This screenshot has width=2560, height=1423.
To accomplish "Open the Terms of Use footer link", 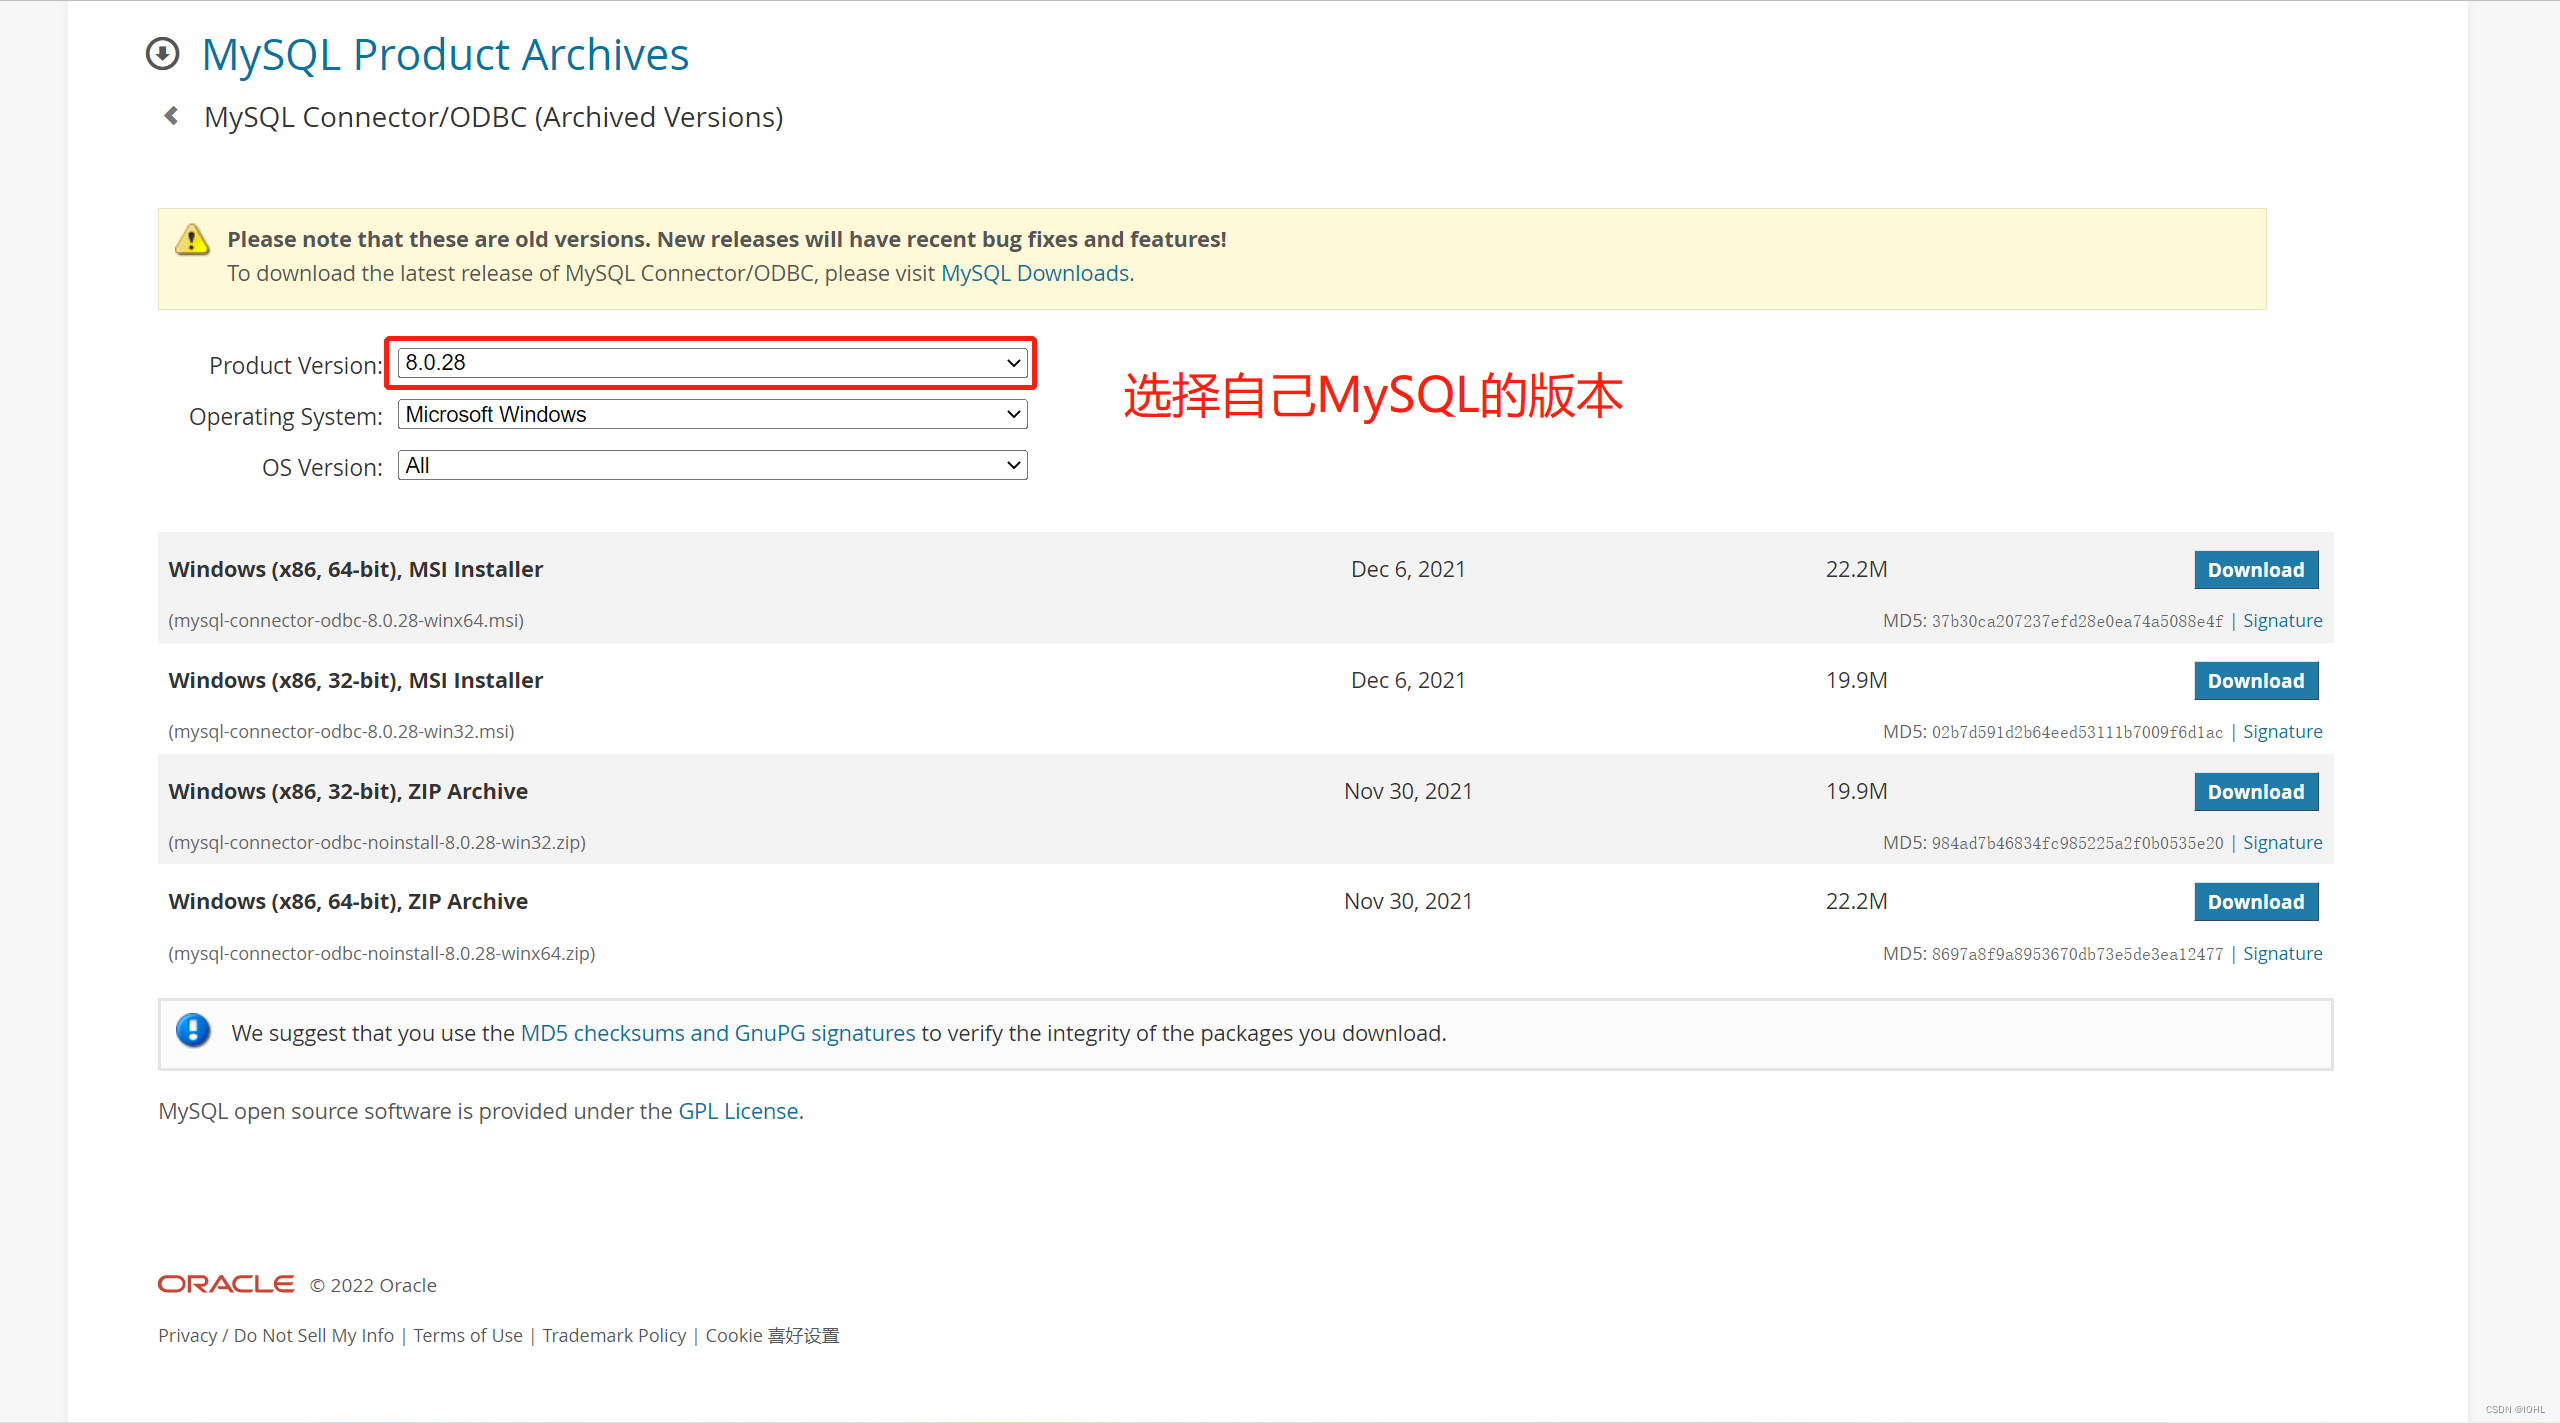I will pyautogui.click(x=468, y=1335).
